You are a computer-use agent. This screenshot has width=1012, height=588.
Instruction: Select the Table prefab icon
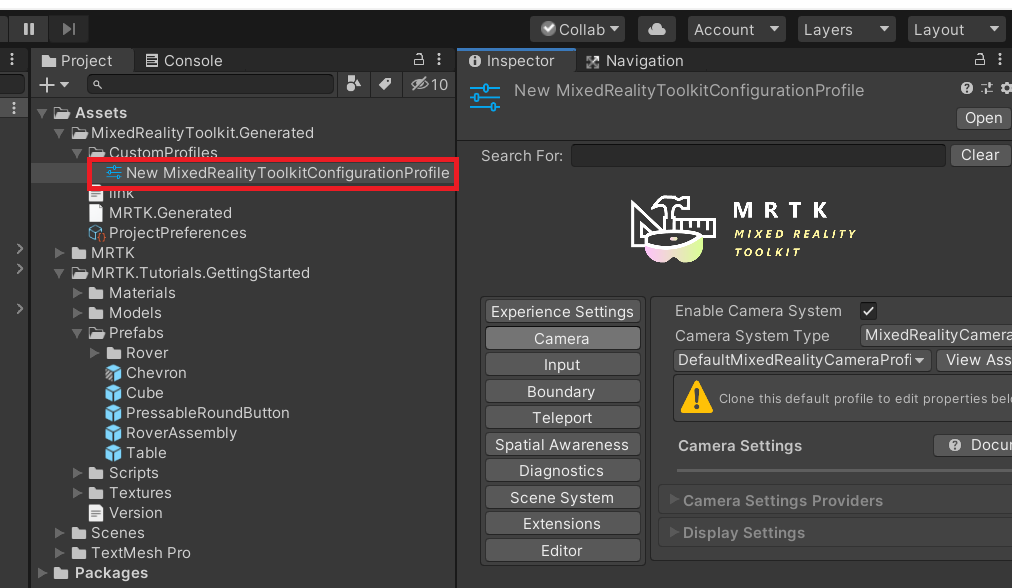point(113,453)
